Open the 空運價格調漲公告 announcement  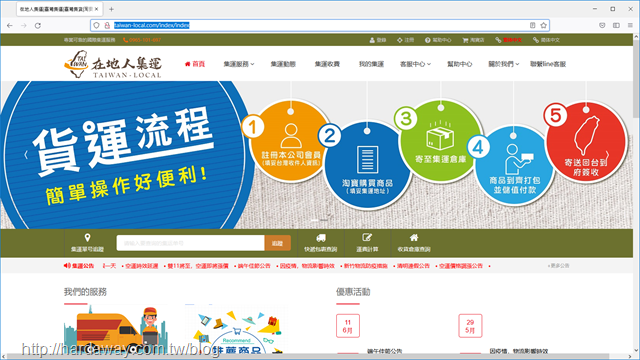point(460,266)
